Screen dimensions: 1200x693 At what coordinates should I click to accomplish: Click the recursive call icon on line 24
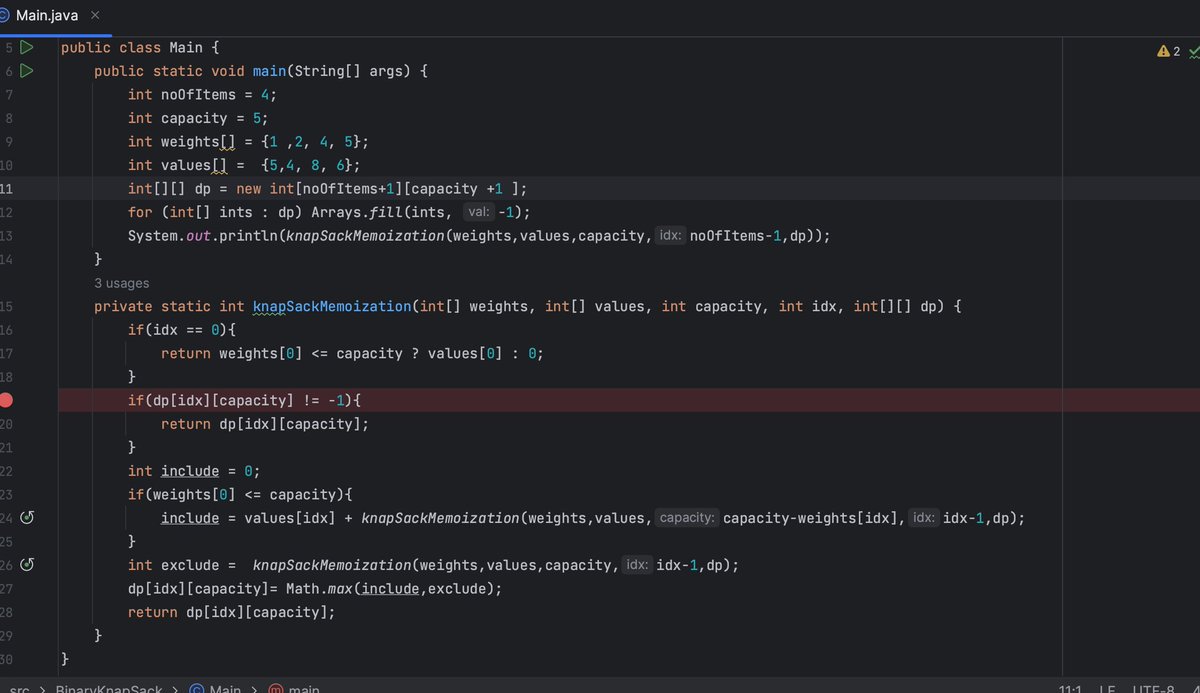pyautogui.click(x=27, y=518)
